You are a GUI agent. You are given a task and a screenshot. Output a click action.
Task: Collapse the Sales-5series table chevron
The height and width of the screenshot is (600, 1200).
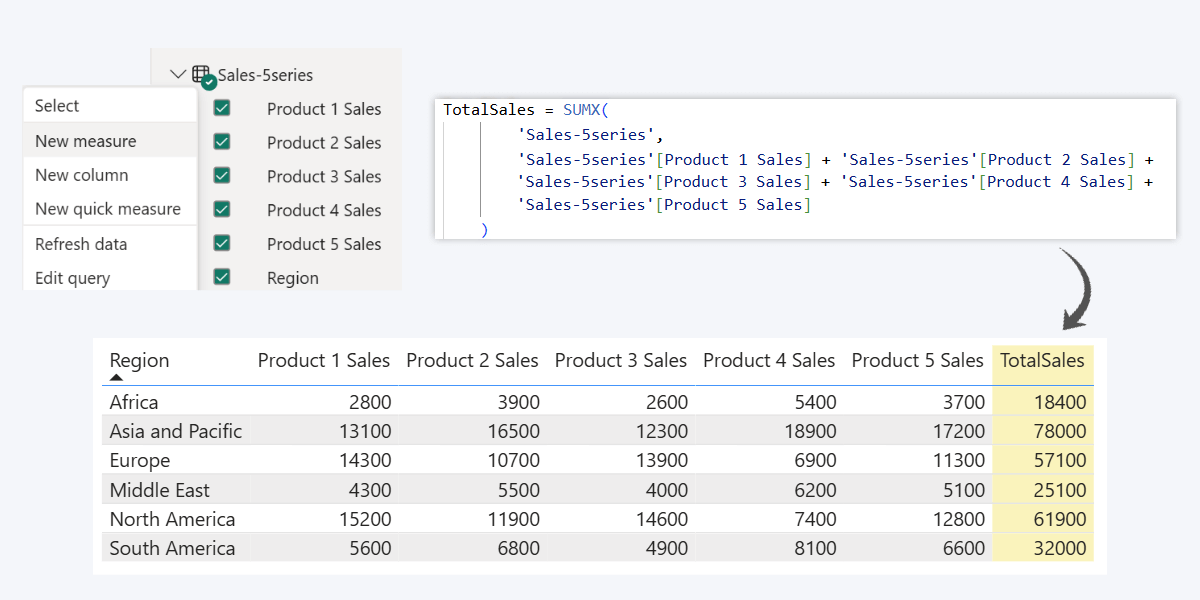click(178, 75)
